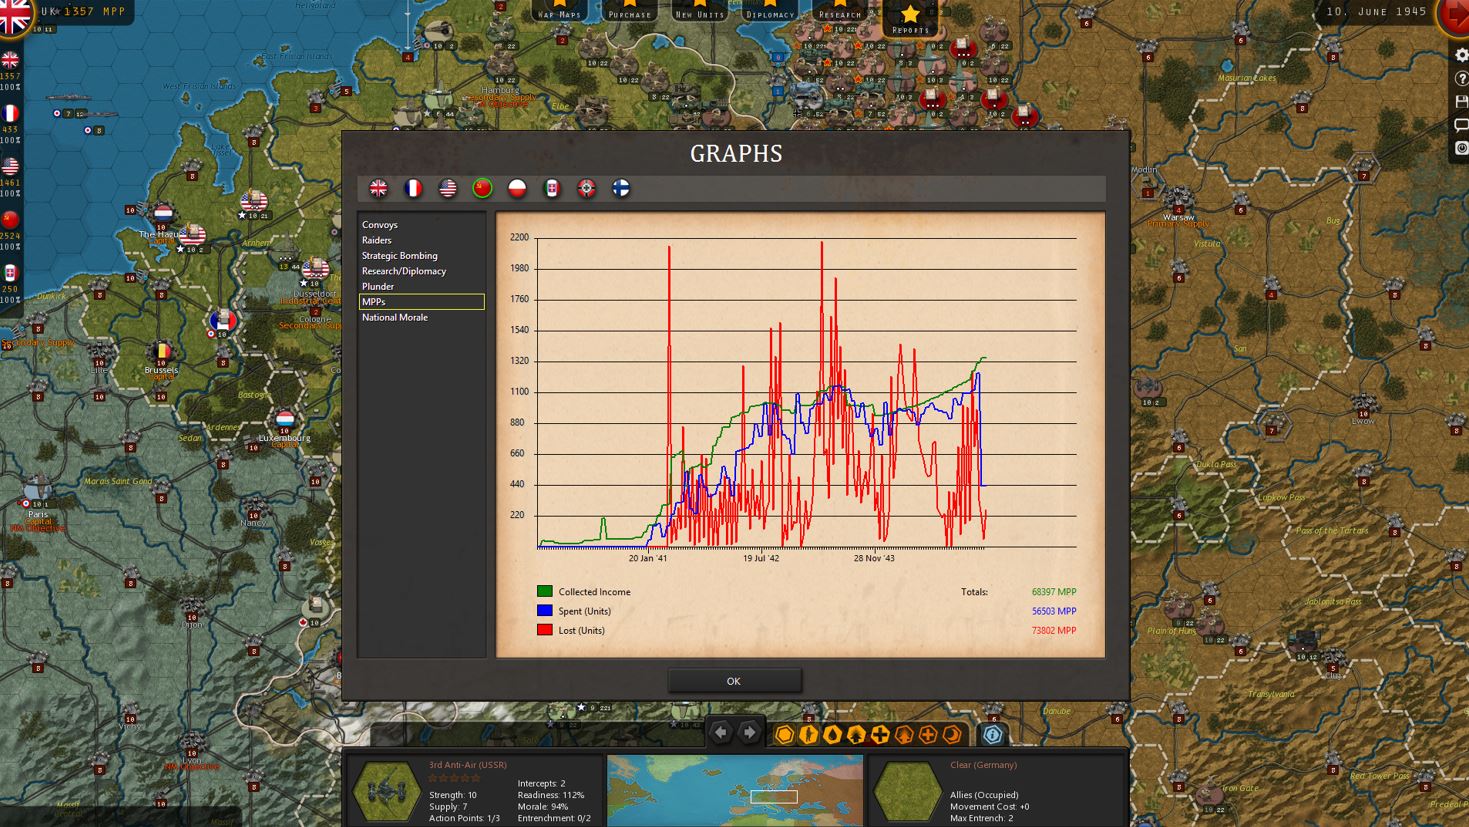Image resolution: width=1469 pixels, height=827 pixels.
Task: Select the UK flag in the side panel
Action: [10, 60]
